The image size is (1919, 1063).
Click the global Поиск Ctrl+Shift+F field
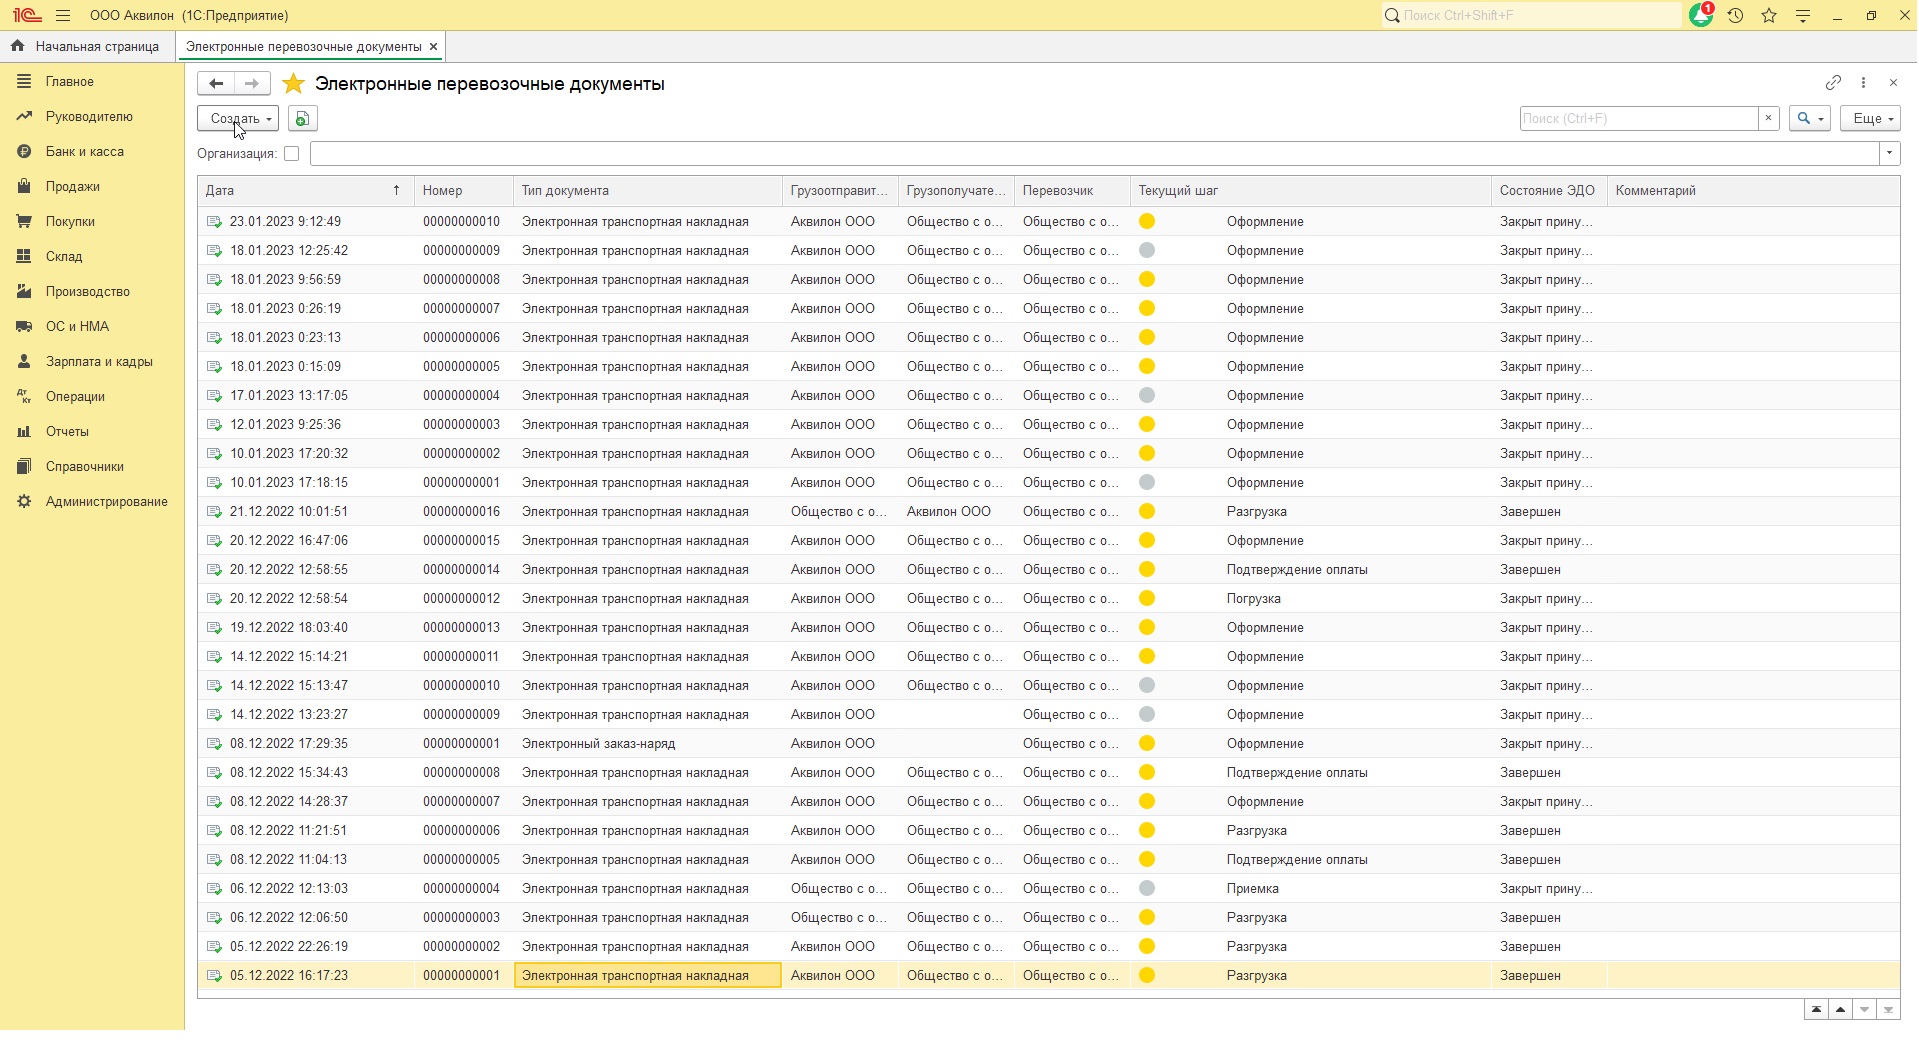pos(1532,16)
